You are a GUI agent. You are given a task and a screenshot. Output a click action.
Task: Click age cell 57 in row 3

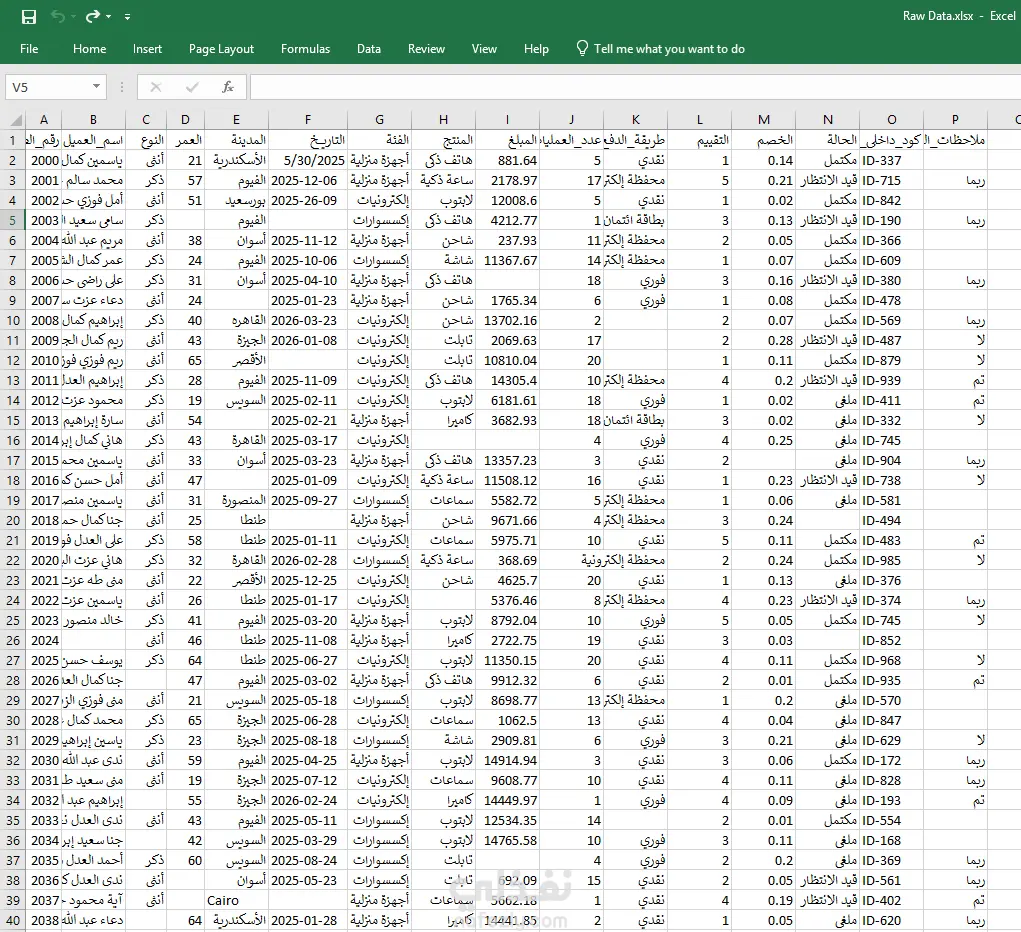coord(185,180)
